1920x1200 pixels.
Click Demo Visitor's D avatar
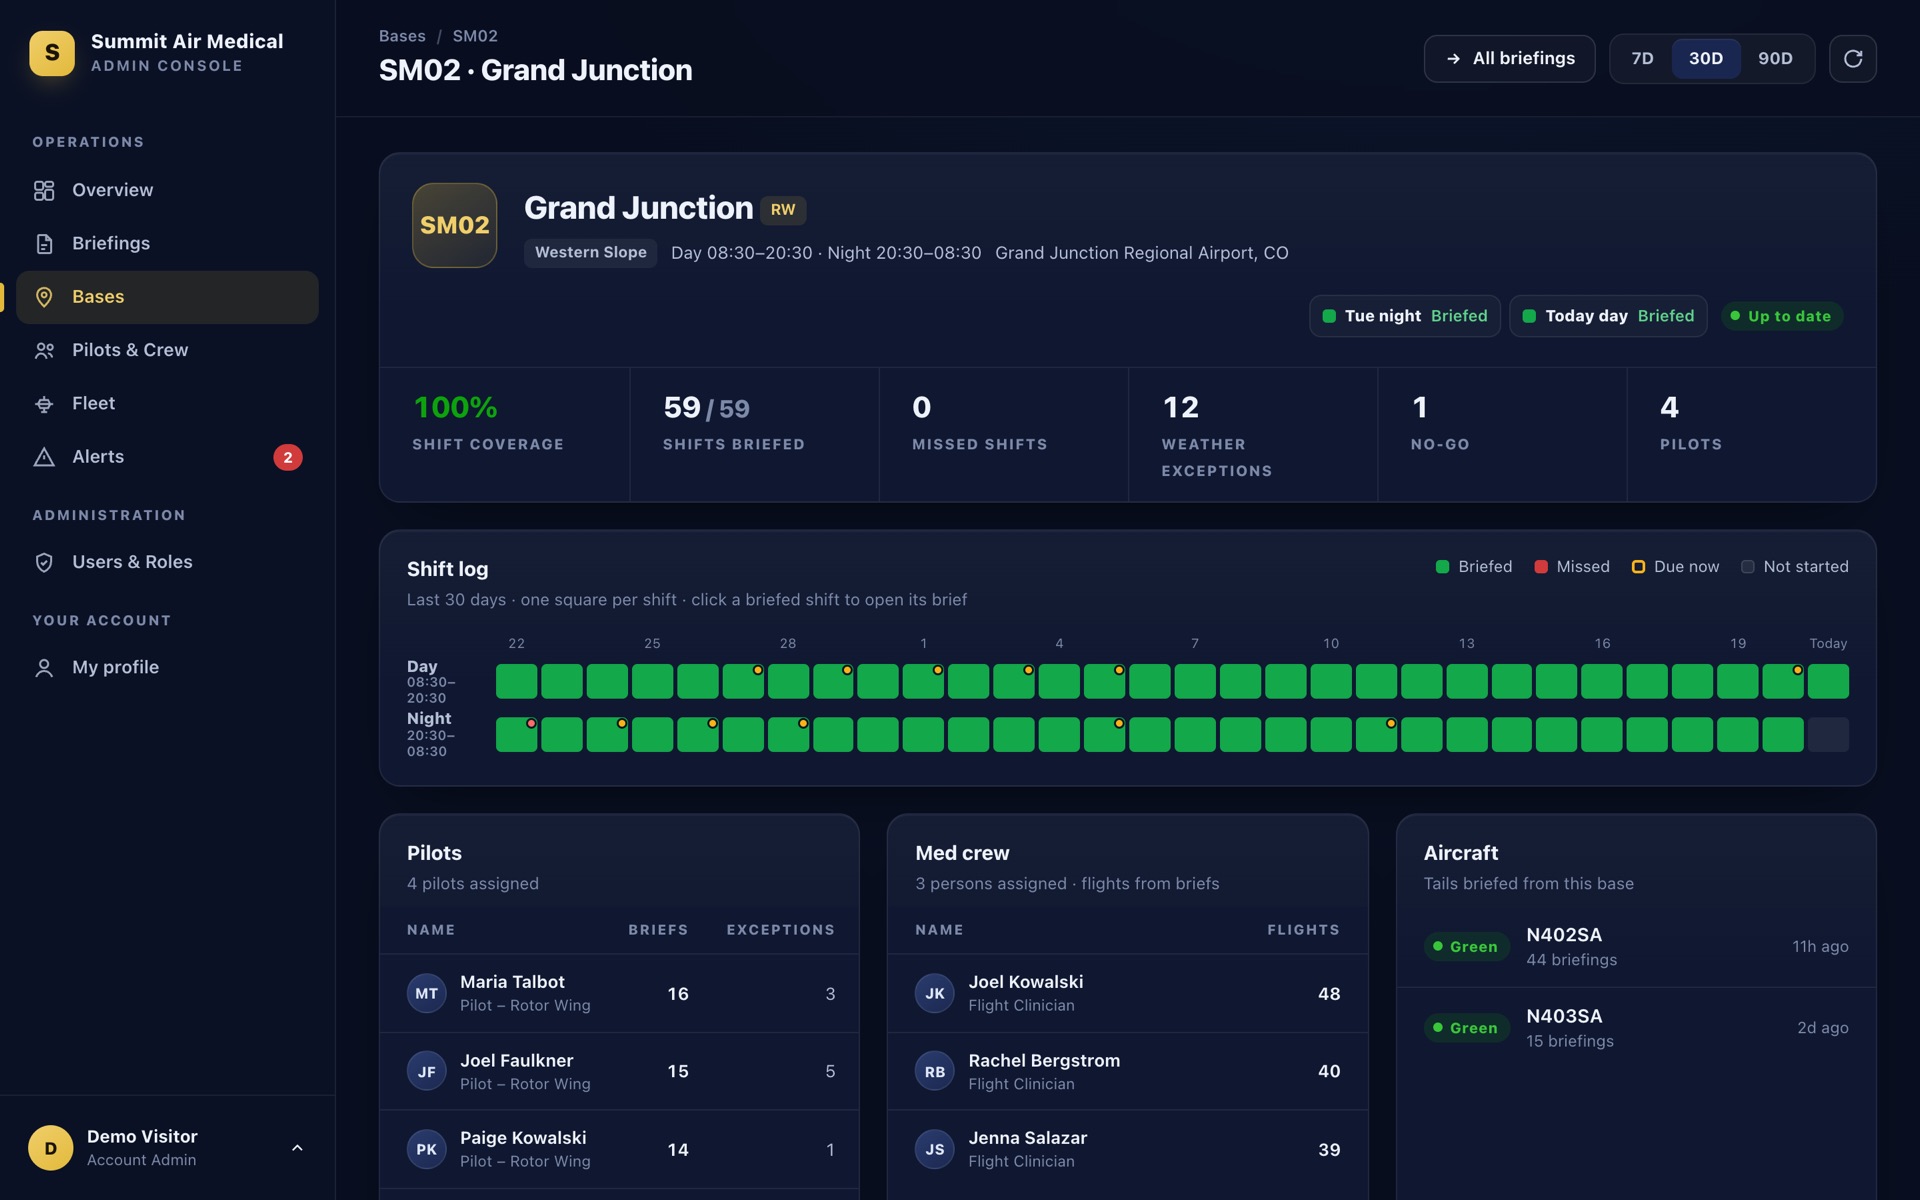(51, 1148)
